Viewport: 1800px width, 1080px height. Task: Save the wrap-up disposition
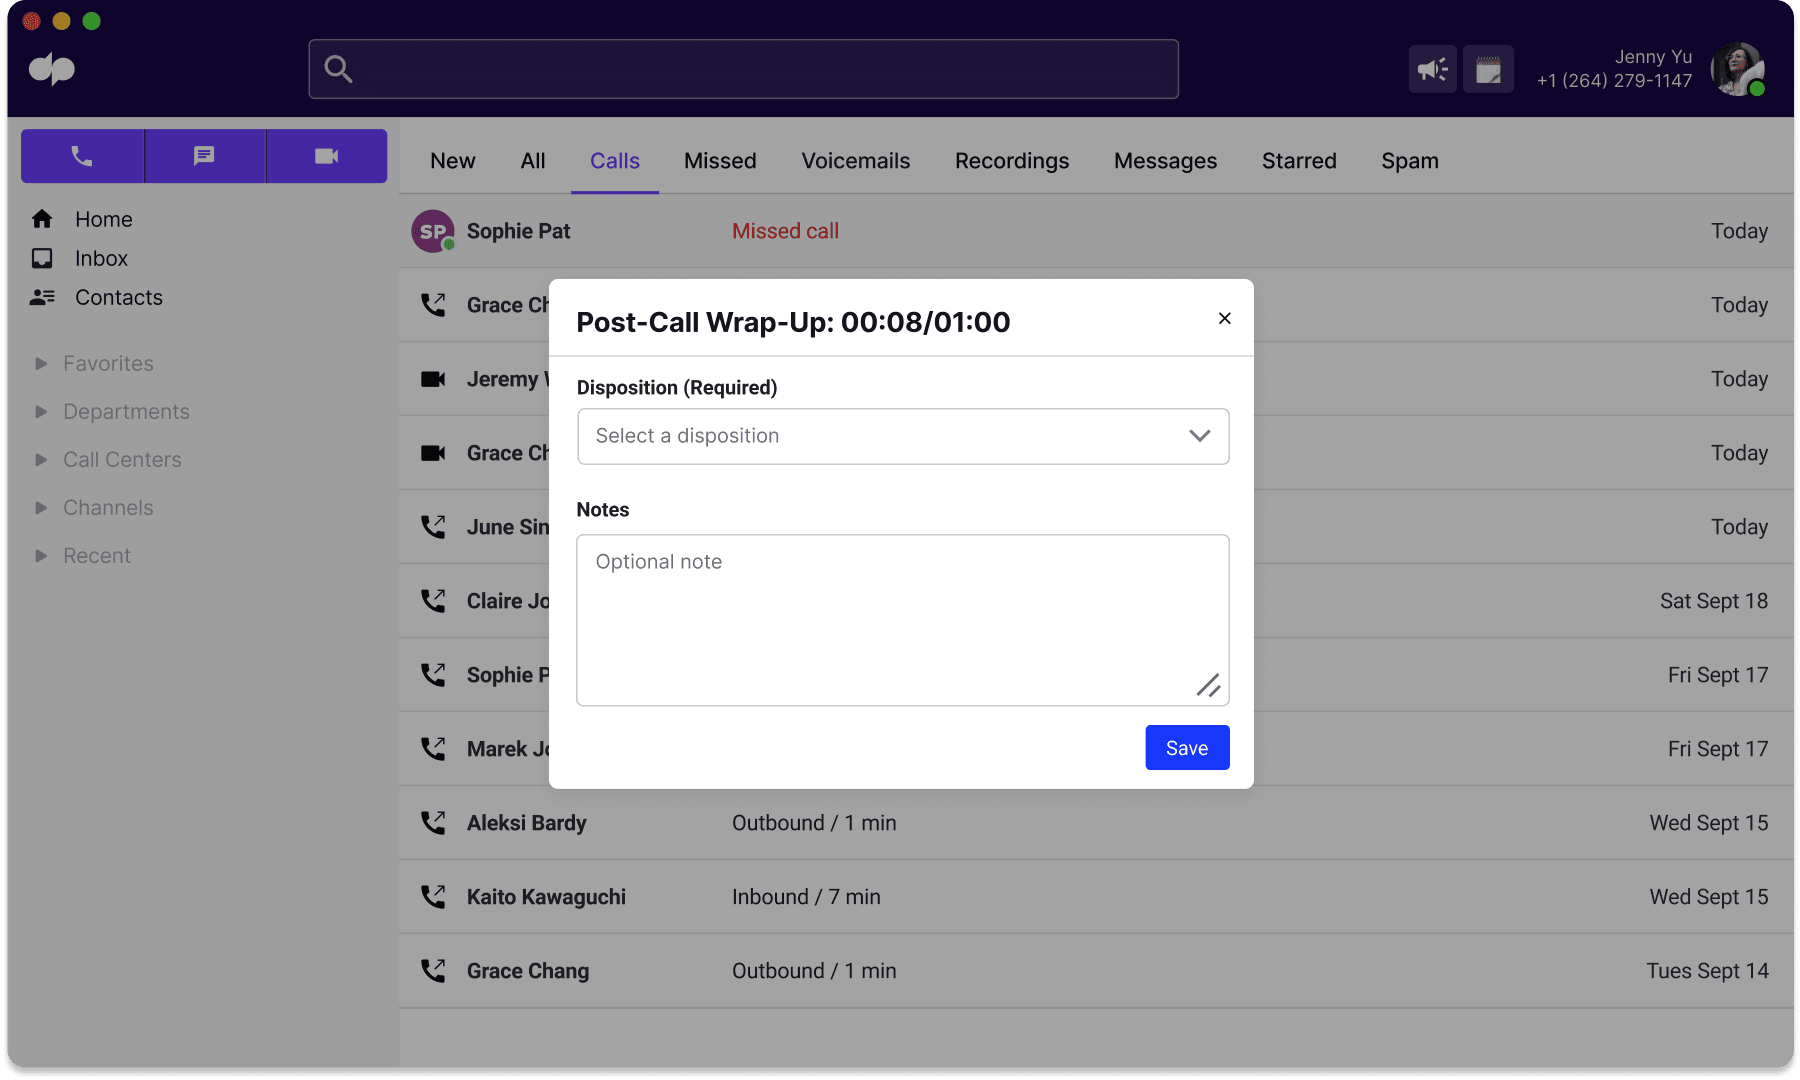[1187, 748]
